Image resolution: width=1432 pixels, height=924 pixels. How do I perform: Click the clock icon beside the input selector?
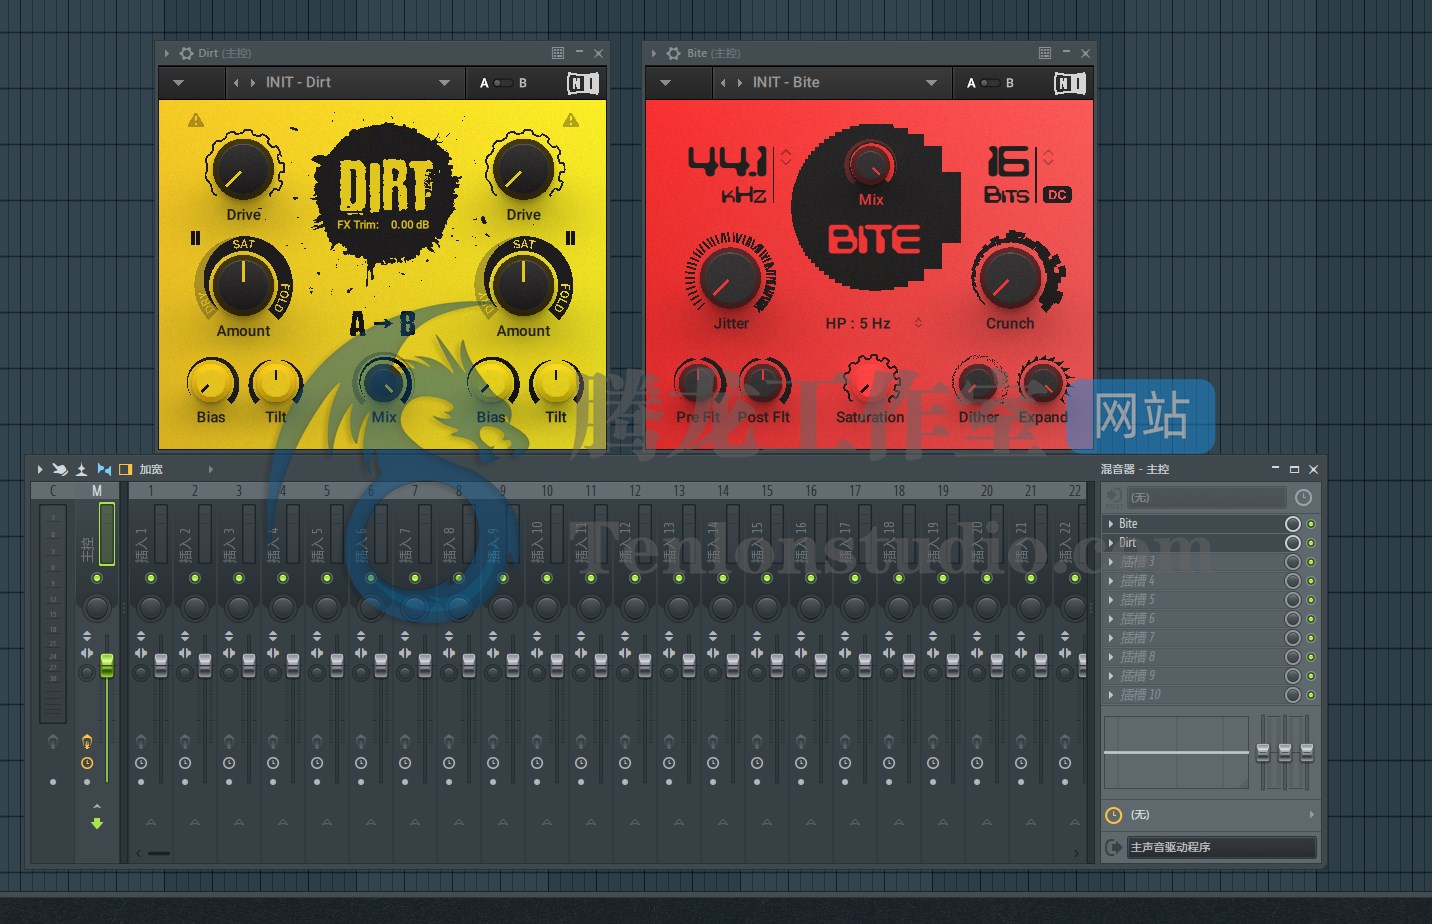tap(1303, 497)
